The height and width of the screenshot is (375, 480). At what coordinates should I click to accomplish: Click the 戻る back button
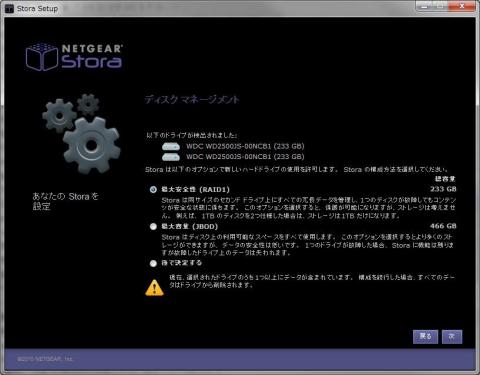(x=425, y=337)
